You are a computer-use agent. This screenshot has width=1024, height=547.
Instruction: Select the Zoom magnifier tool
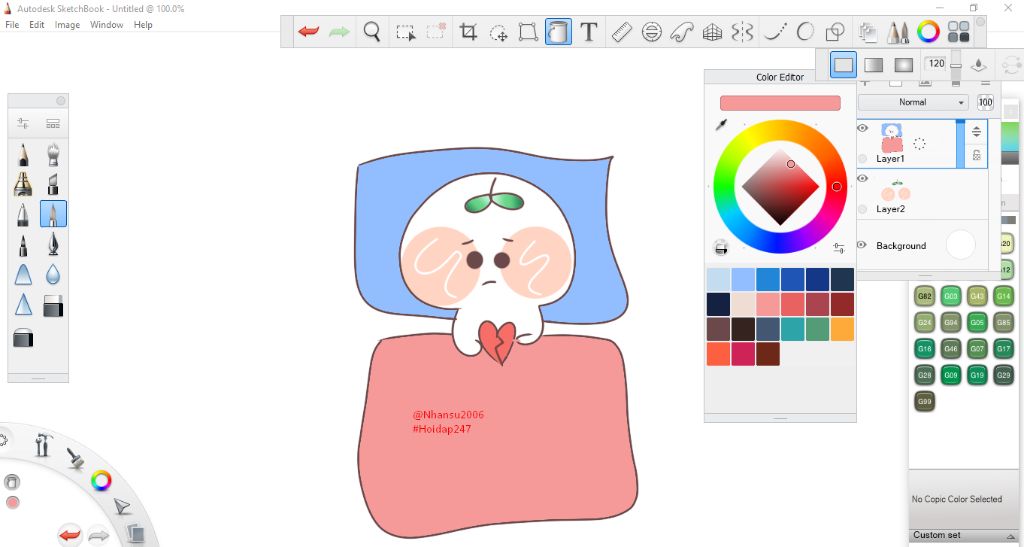coord(372,31)
